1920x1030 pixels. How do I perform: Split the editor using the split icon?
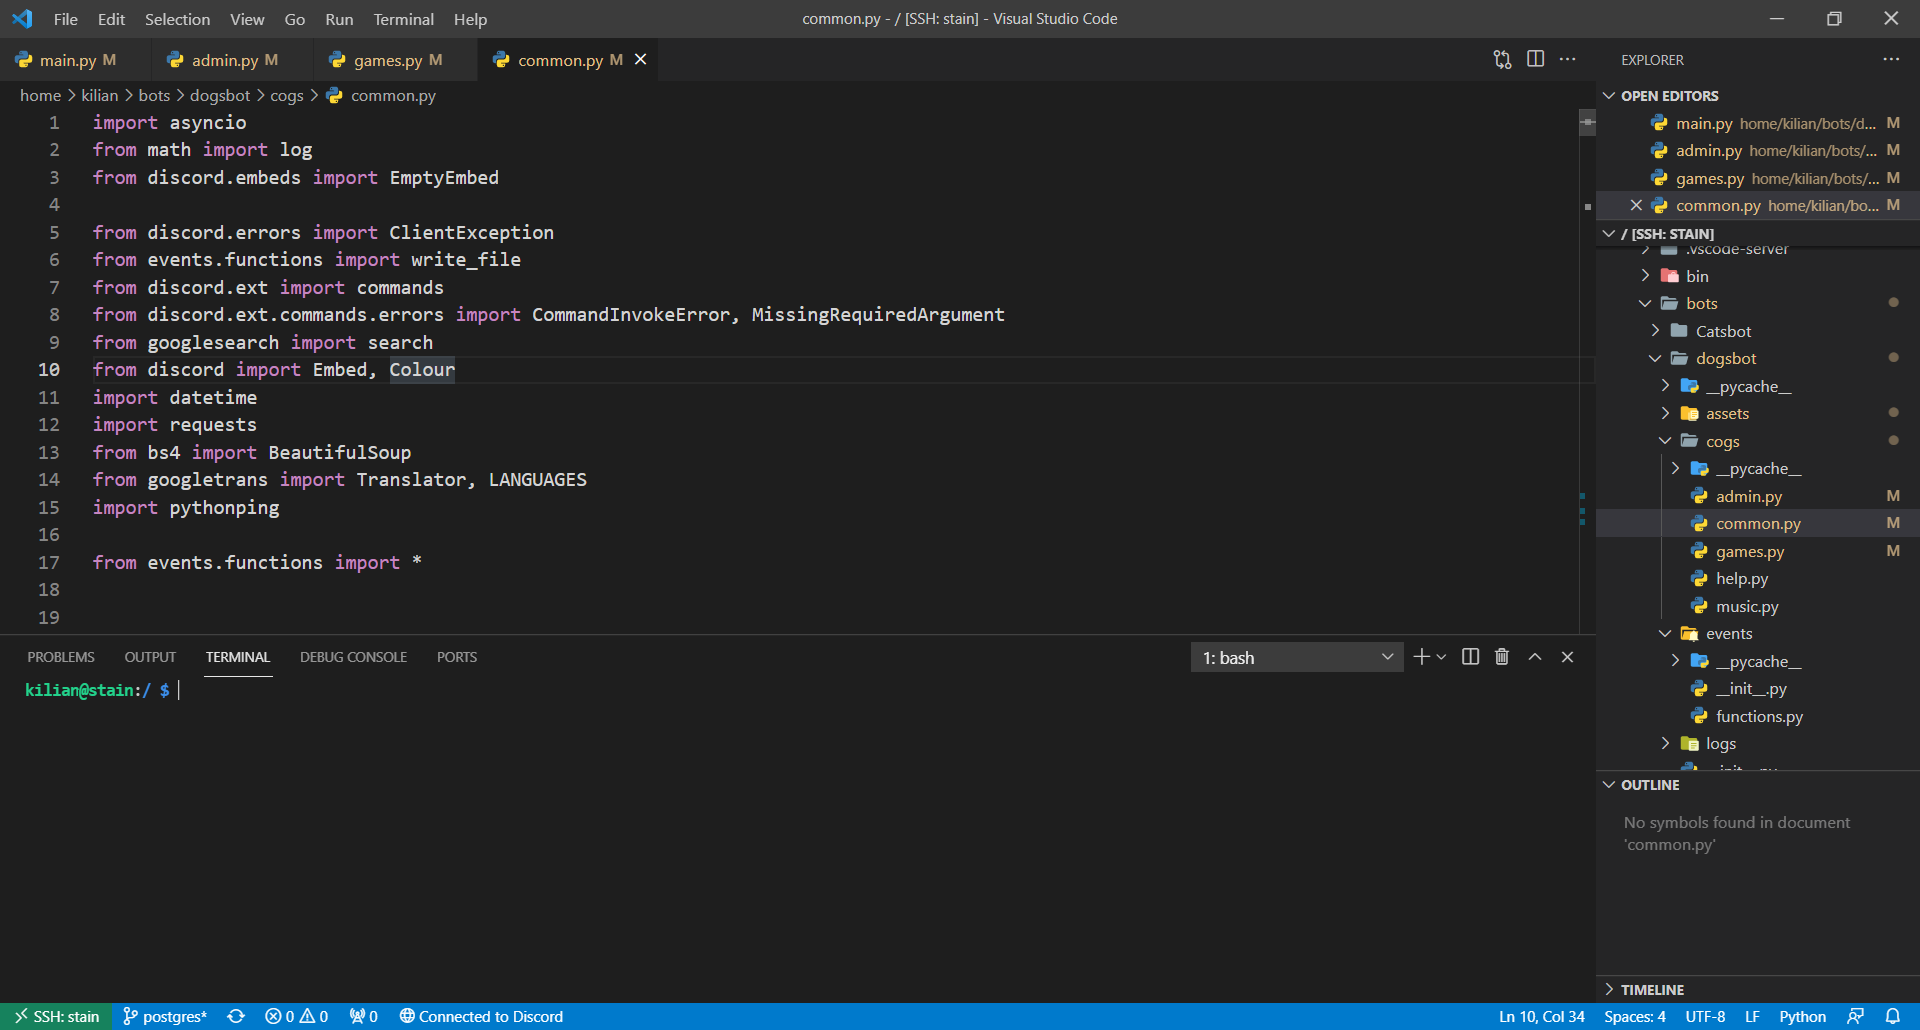1535,59
